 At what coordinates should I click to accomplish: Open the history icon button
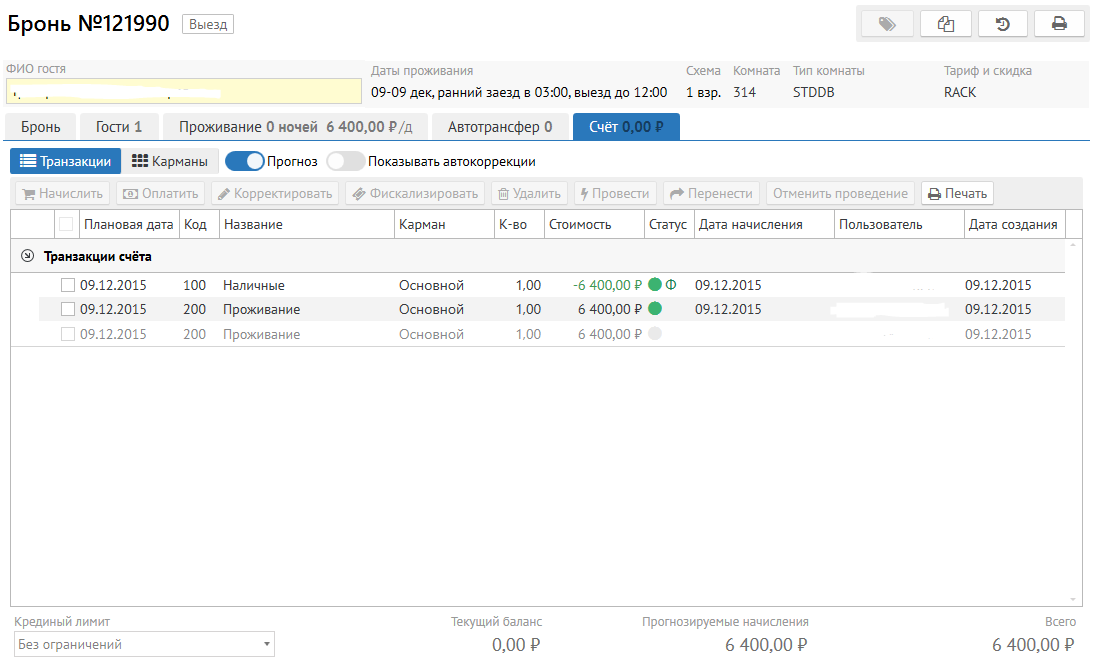1003,24
